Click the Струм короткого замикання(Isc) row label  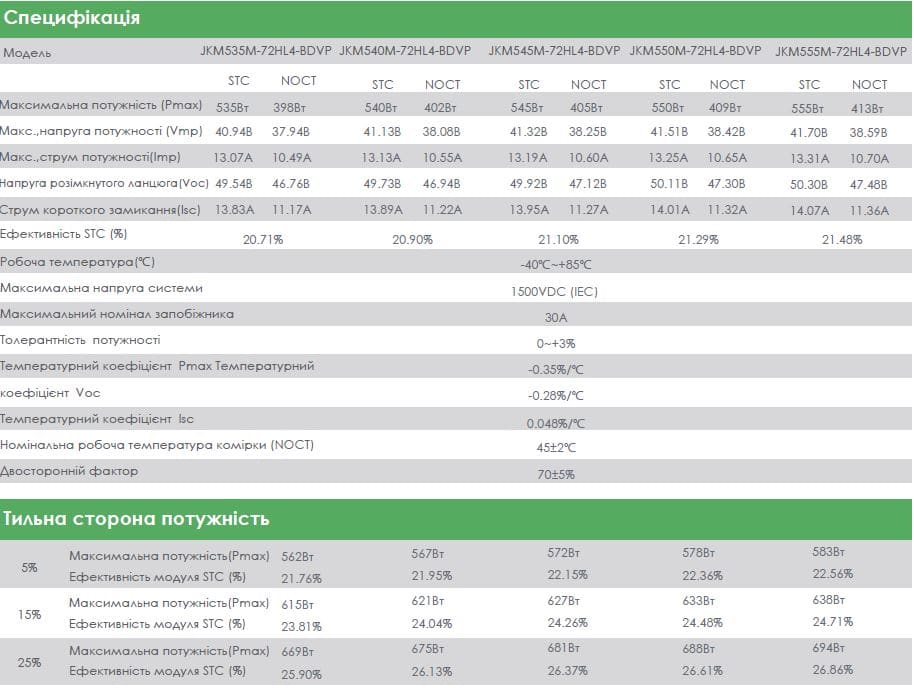97,208
